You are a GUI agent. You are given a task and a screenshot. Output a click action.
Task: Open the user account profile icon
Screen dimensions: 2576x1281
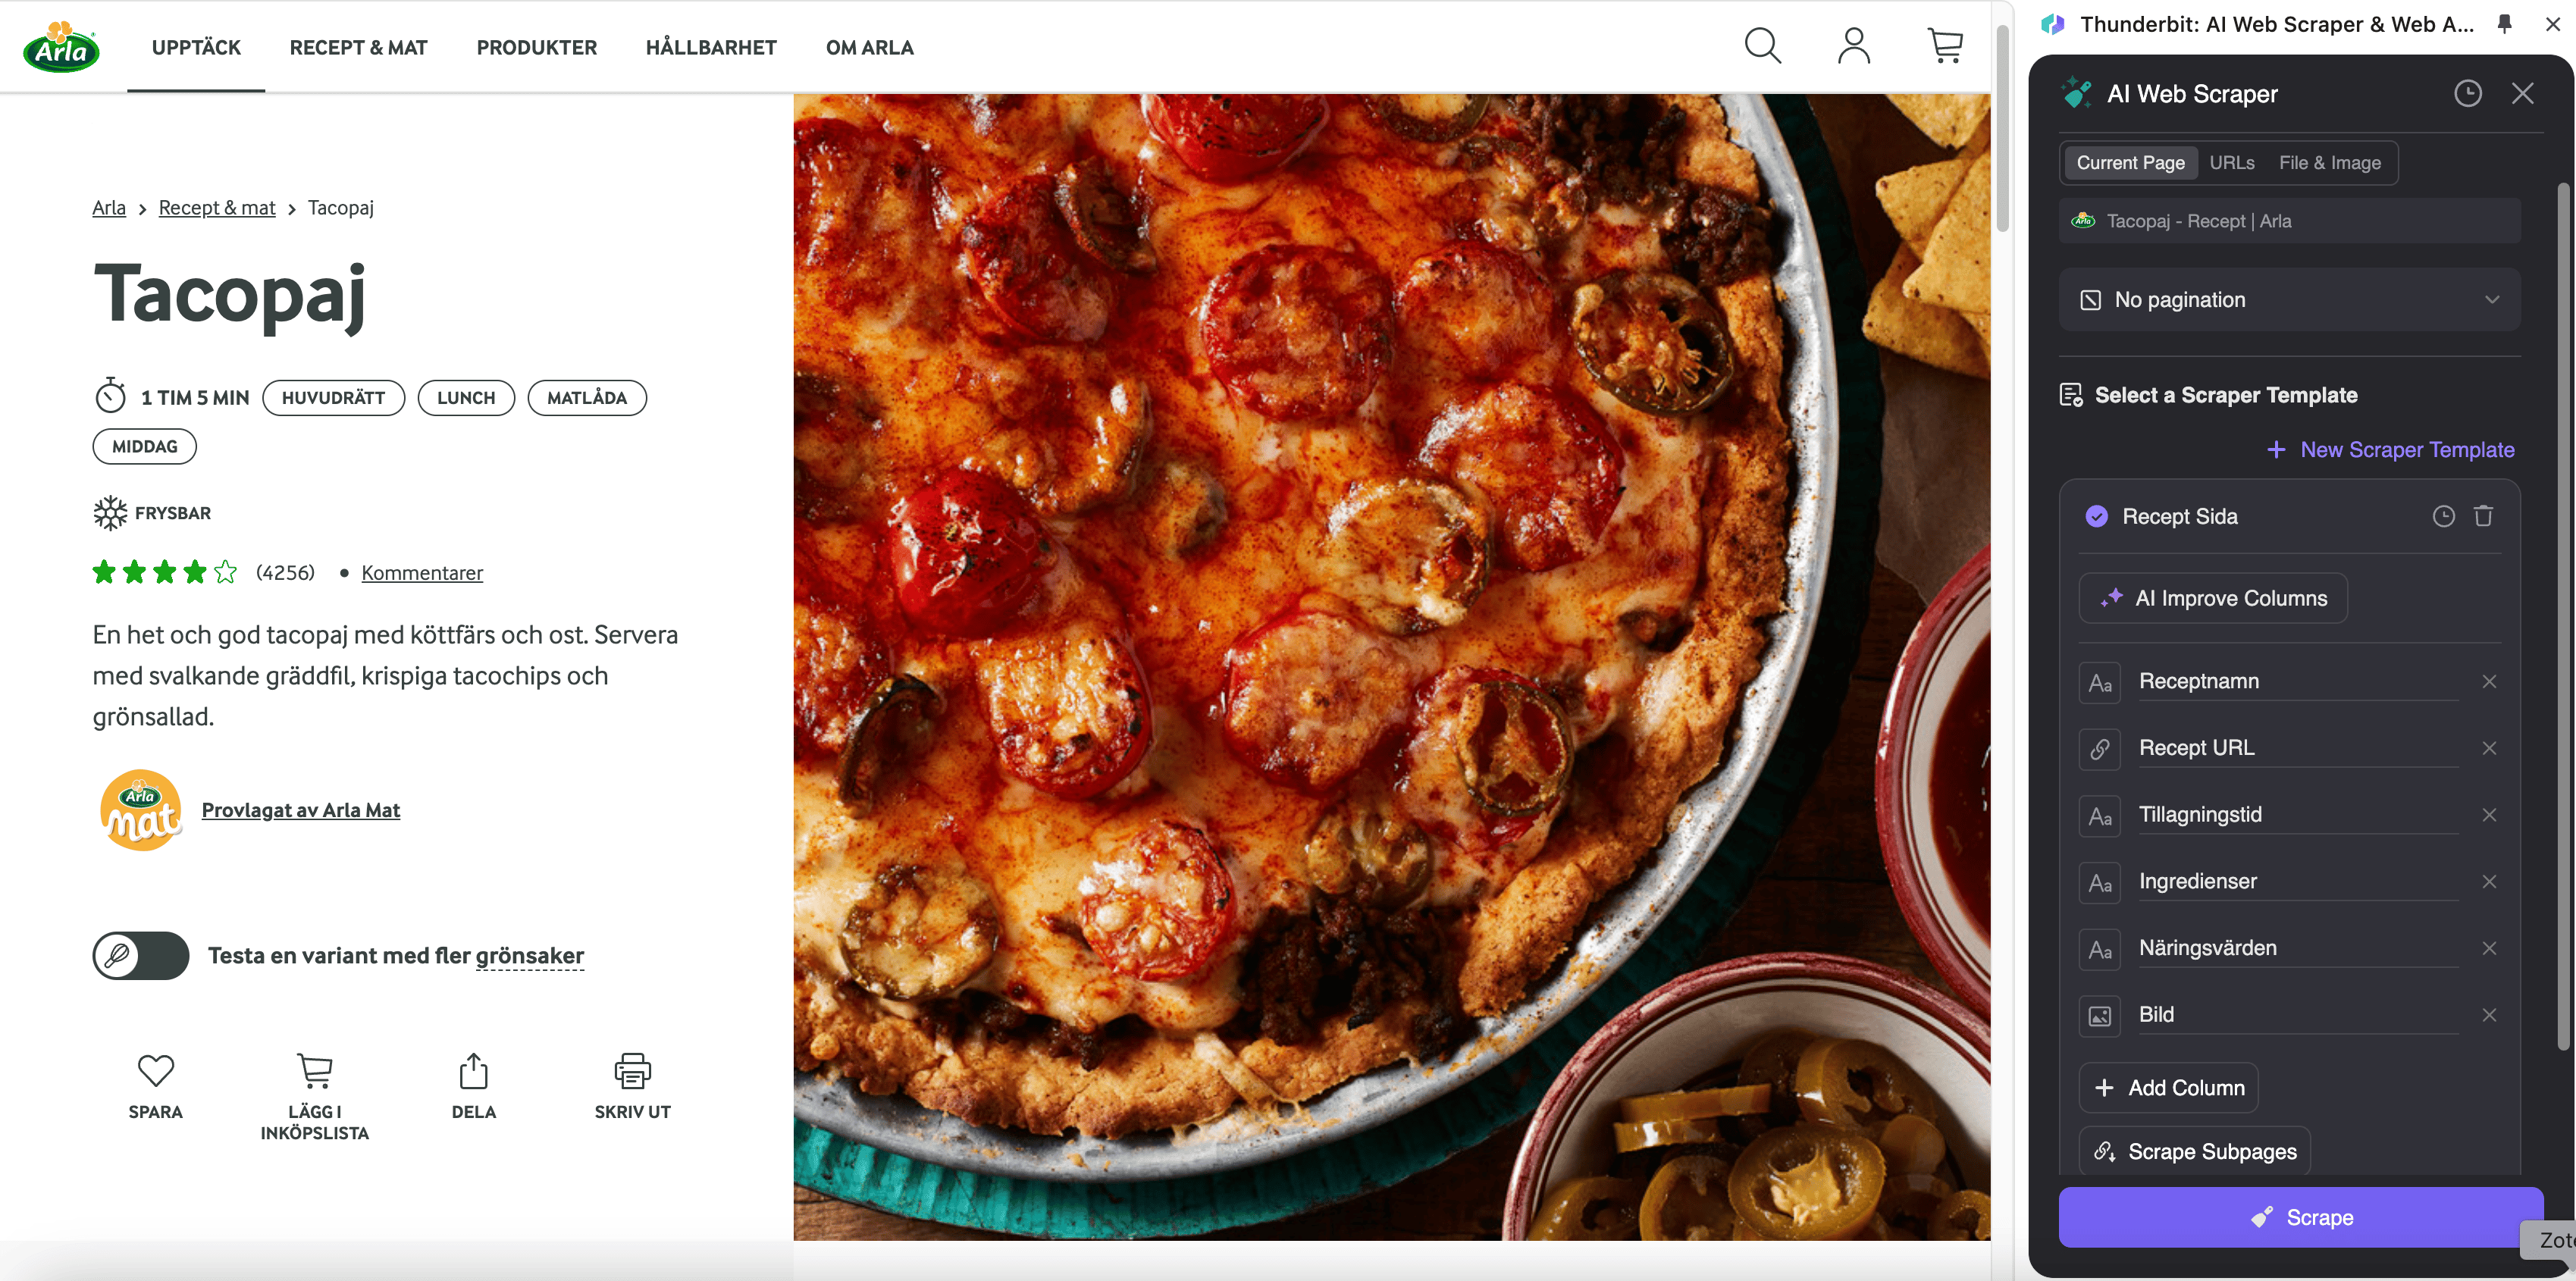(x=1853, y=46)
